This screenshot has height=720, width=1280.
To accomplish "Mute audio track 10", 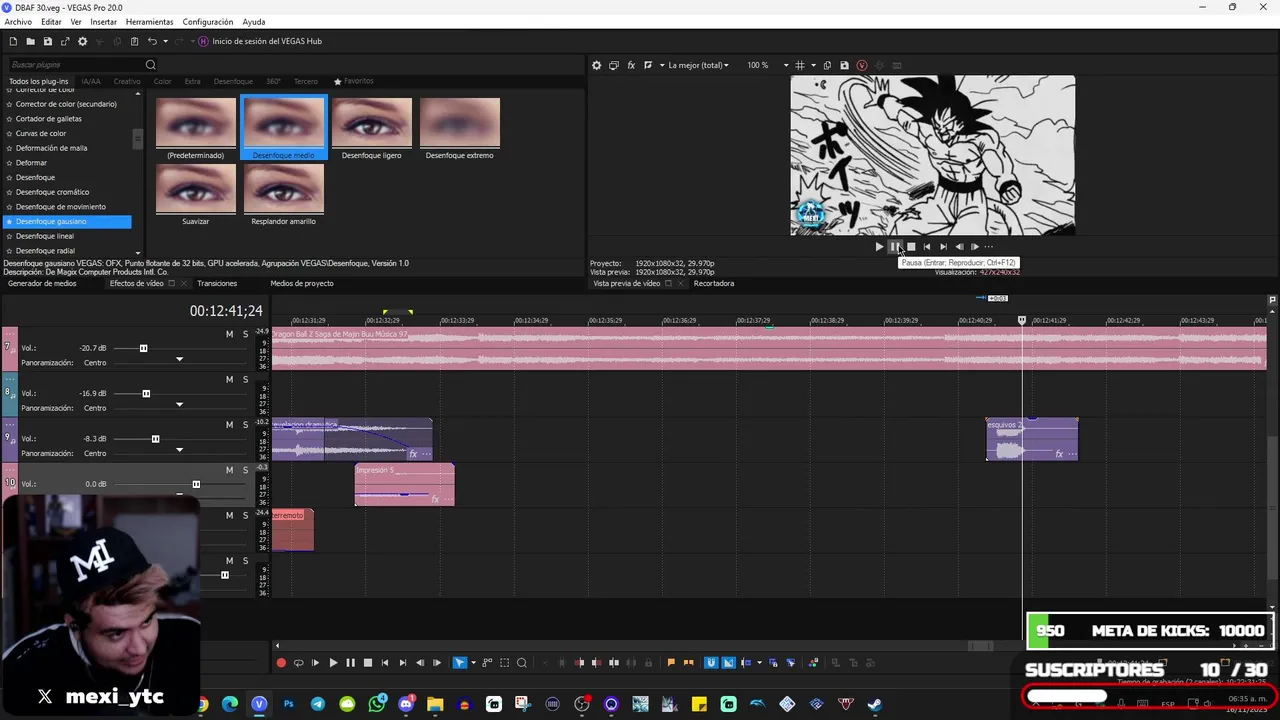I will (229, 470).
